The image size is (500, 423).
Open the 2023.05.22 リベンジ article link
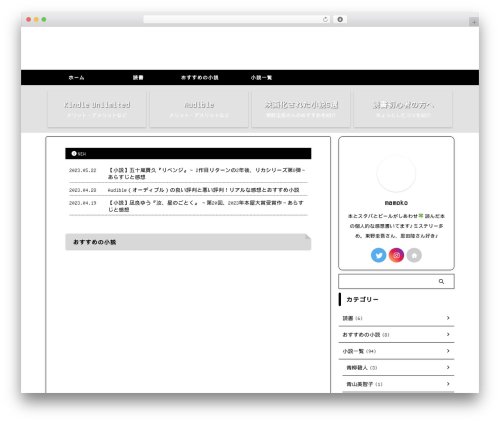(206, 174)
